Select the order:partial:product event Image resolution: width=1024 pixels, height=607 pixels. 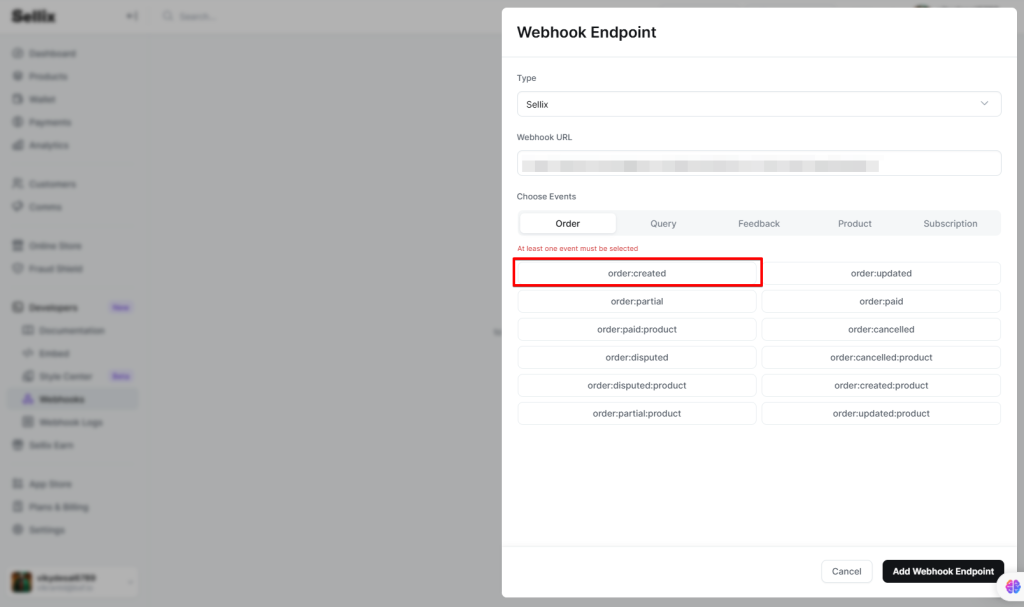637,413
